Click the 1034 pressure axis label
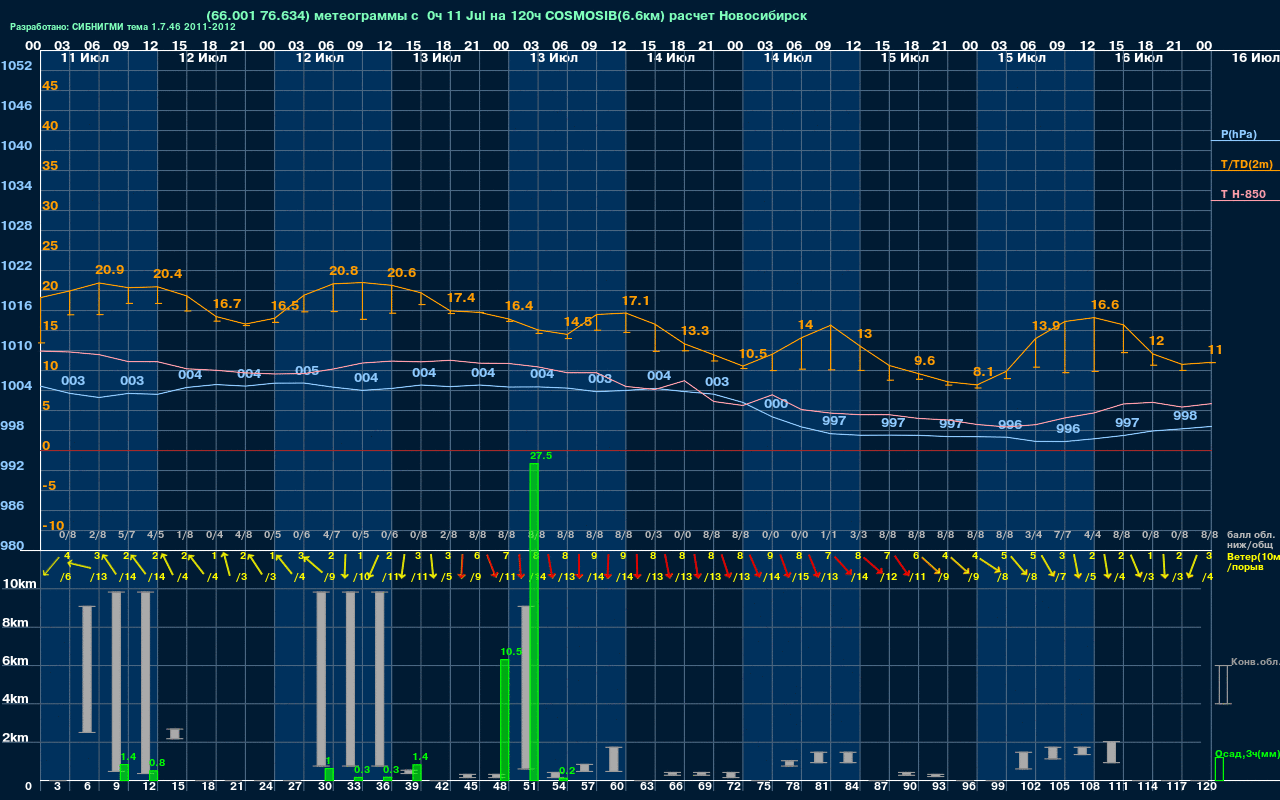This screenshot has width=1280, height=800. coord(16,186)
